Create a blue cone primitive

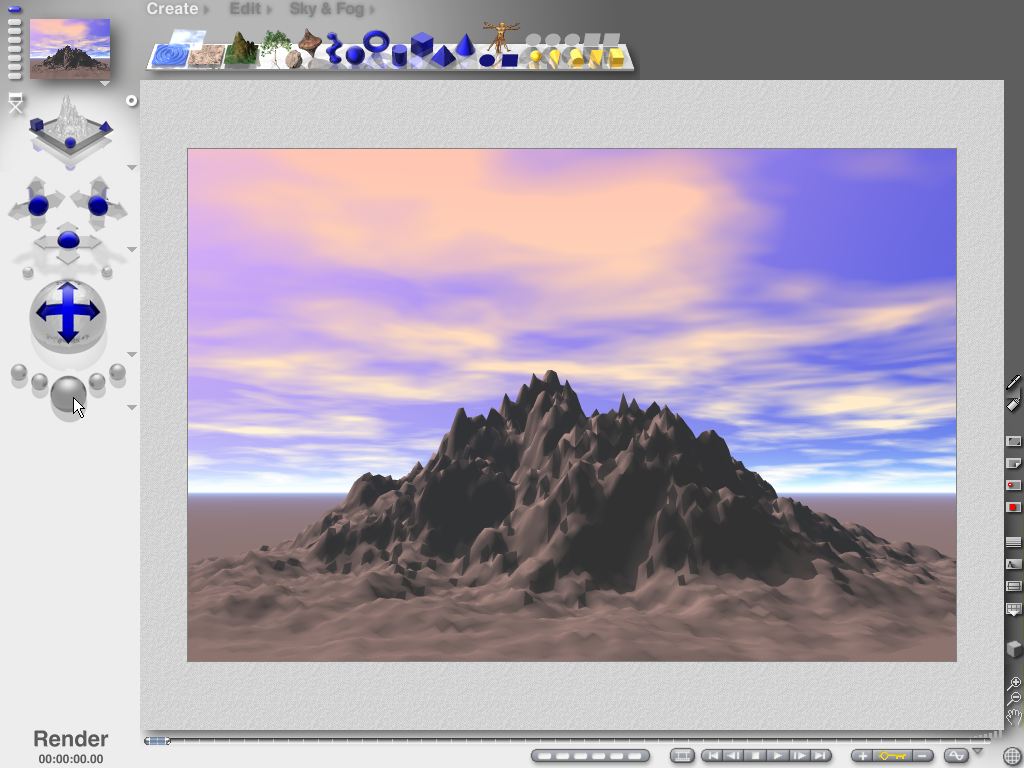pos(465,44)
